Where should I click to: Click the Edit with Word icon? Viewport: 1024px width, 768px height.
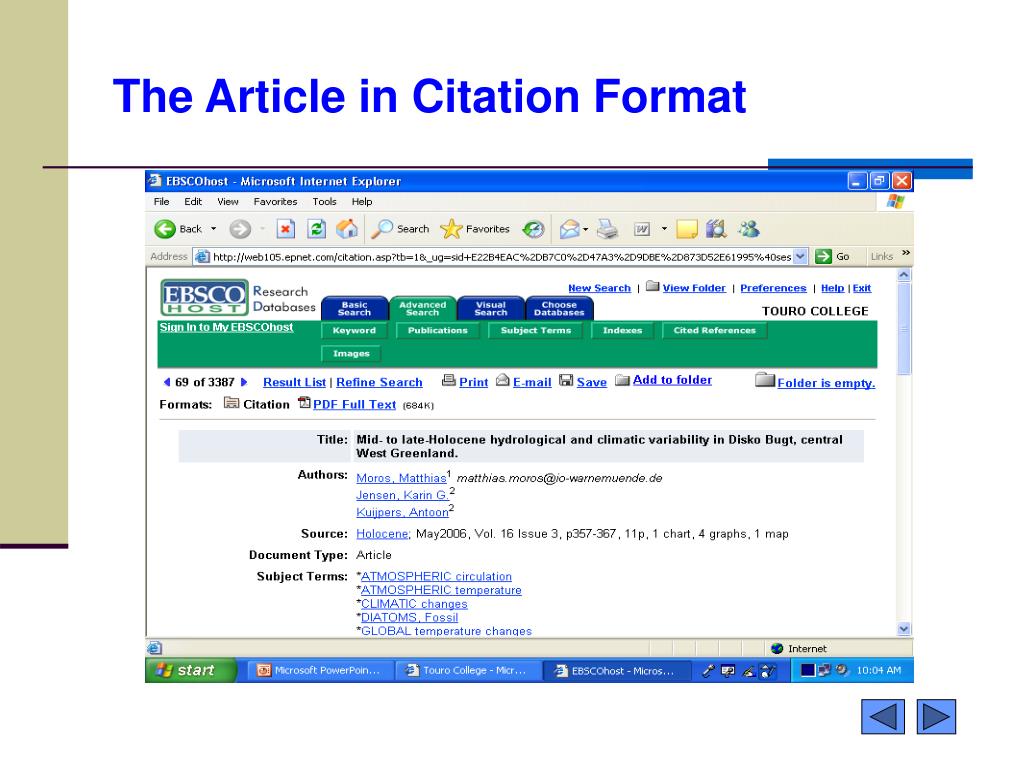click(x=642, y=229)
